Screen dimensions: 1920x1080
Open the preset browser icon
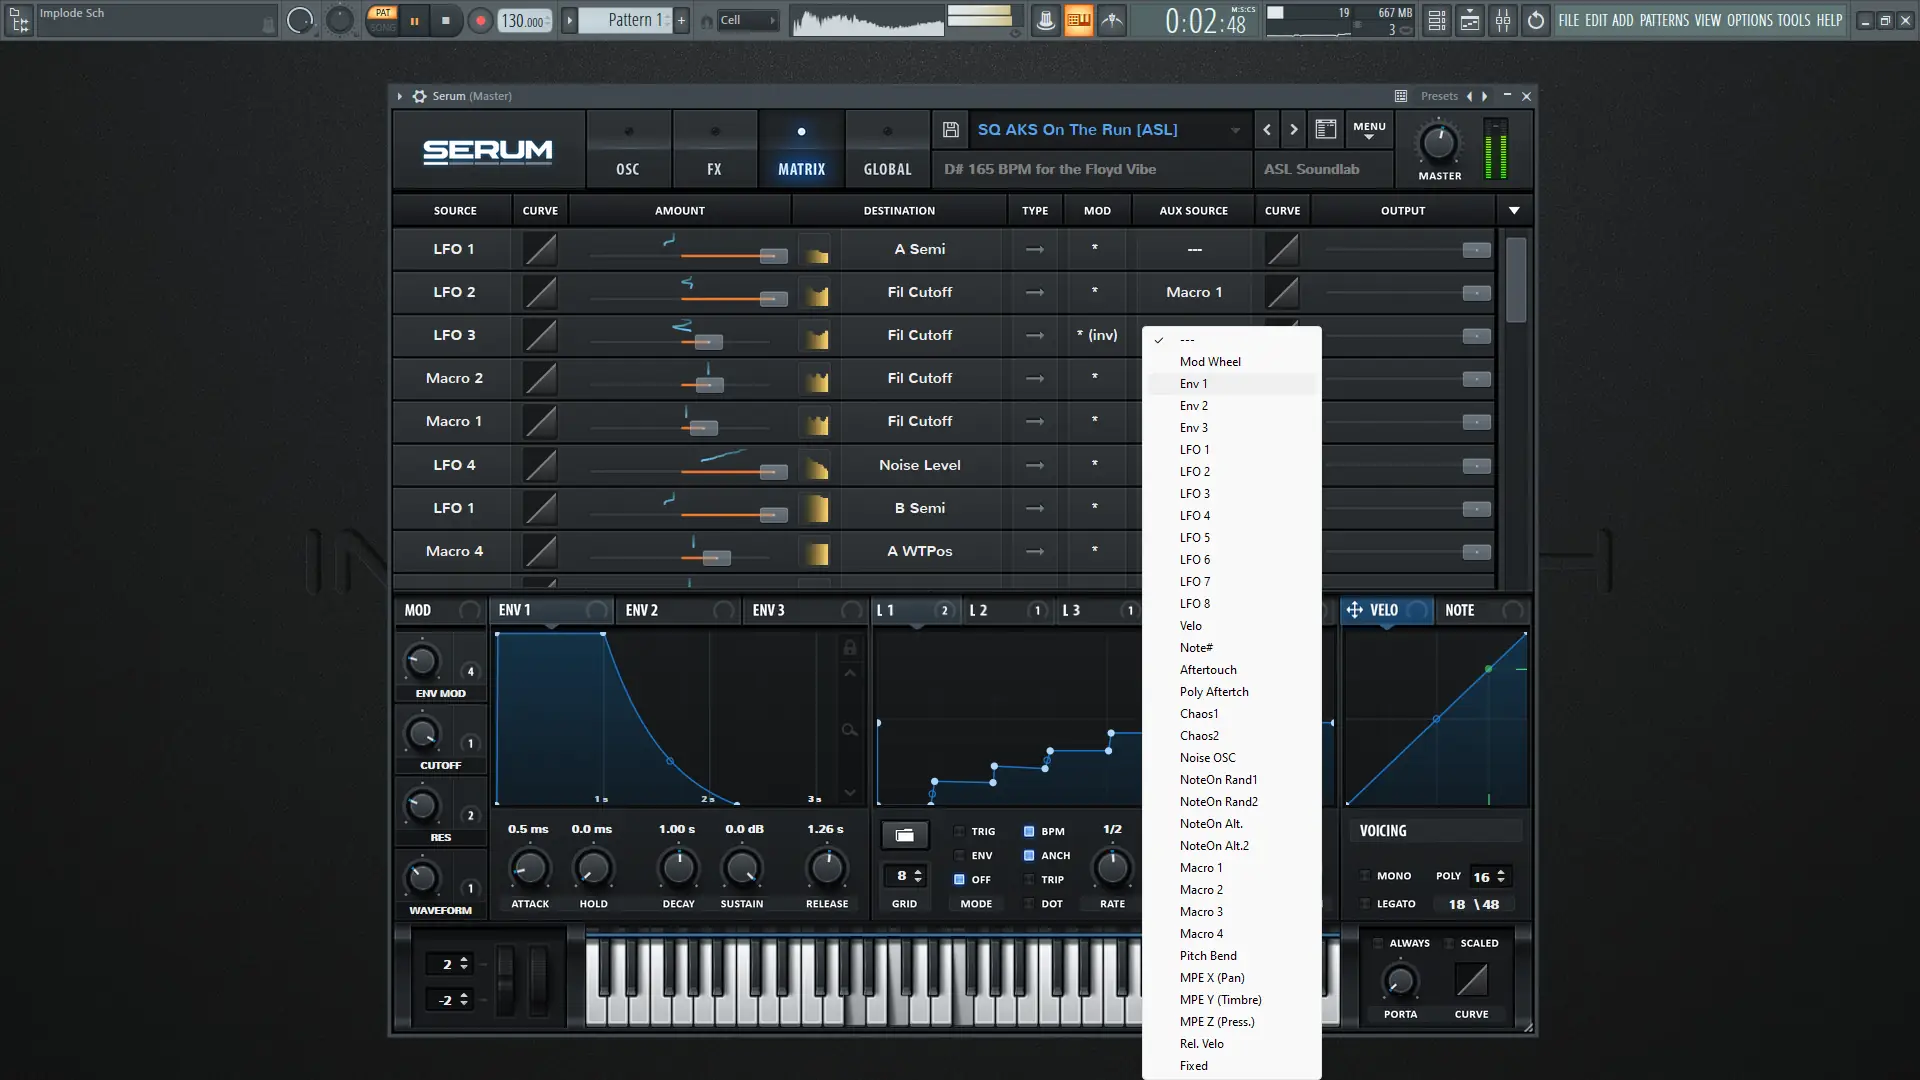click(1326, 129)
